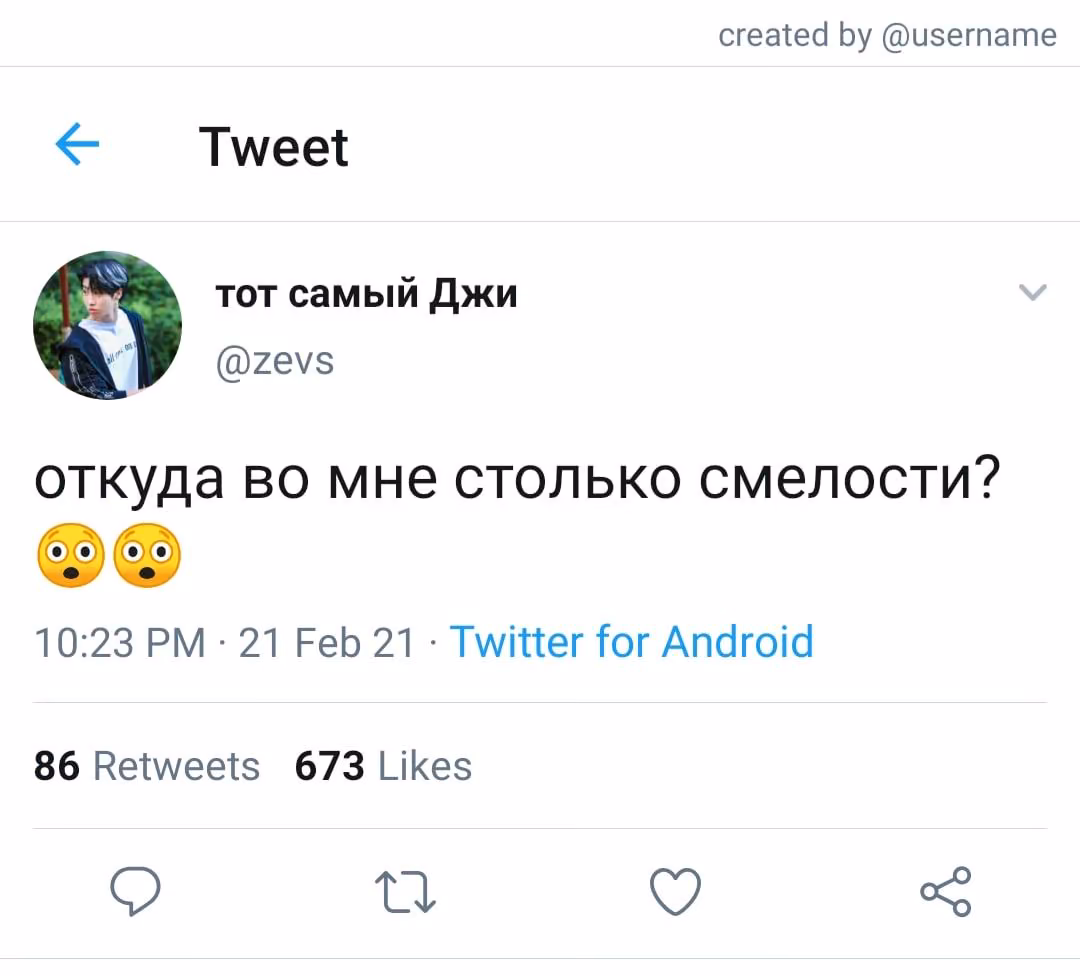Viewport: 1080px width, 976px height.
Task: Open tweet options chevron dropdown
Action: (1032, 292)
